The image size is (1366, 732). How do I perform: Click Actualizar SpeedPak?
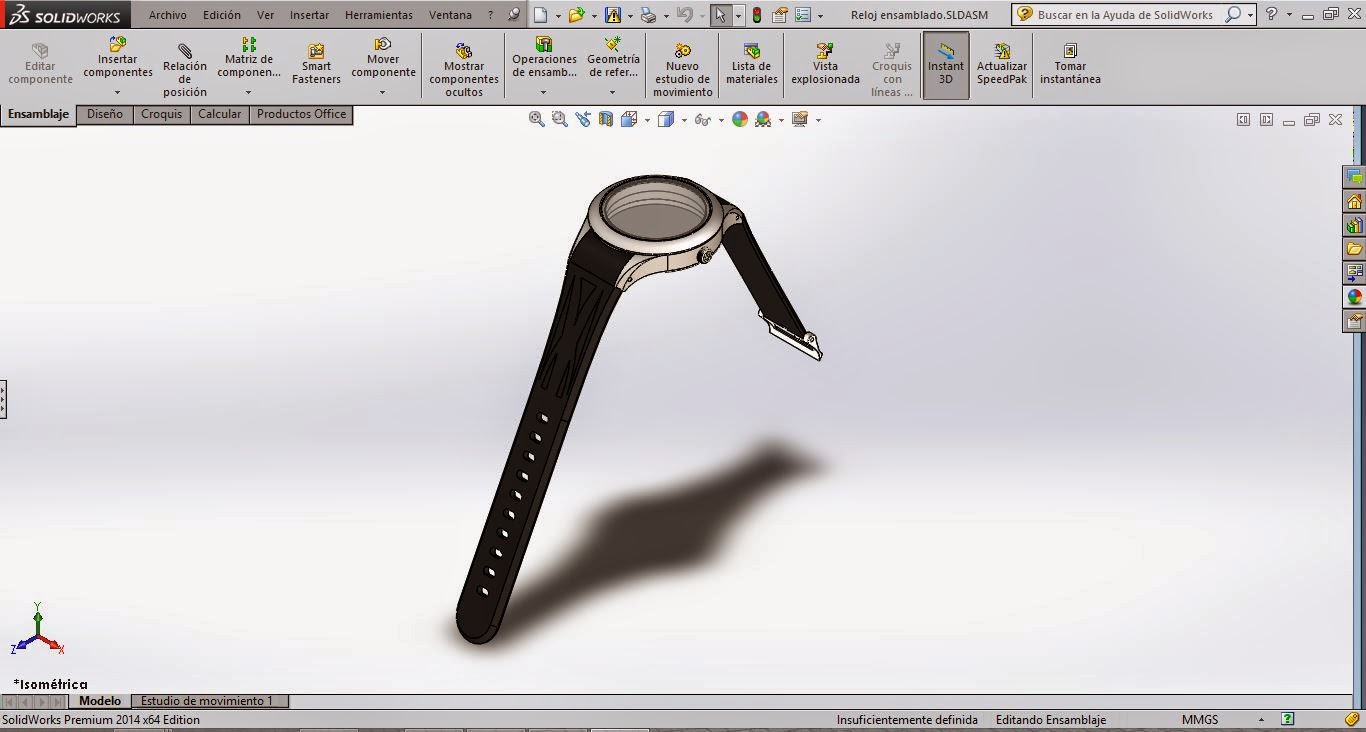tap(1002, 64)
